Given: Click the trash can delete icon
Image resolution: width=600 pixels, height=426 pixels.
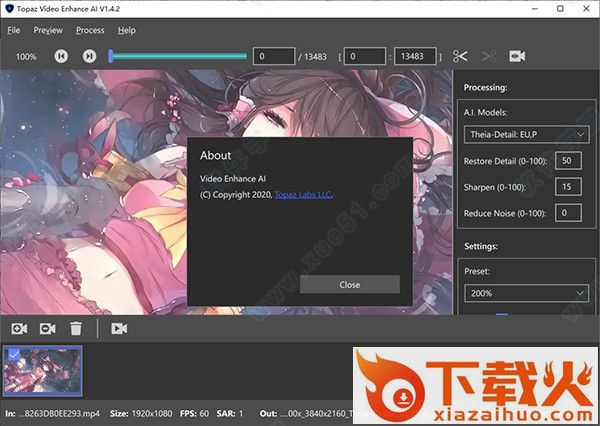Looking at the screenshot, I should tap(76, 328).
